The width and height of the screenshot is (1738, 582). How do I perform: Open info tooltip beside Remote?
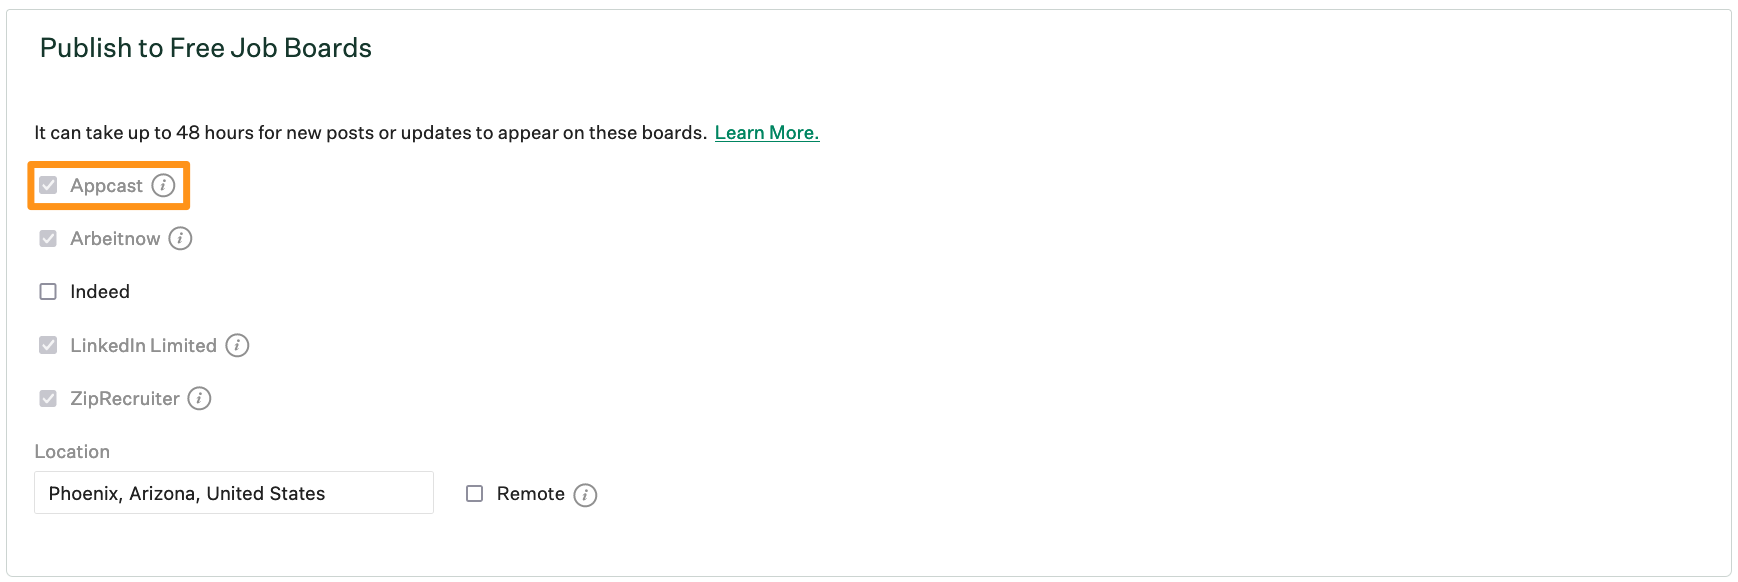point(587,494)
